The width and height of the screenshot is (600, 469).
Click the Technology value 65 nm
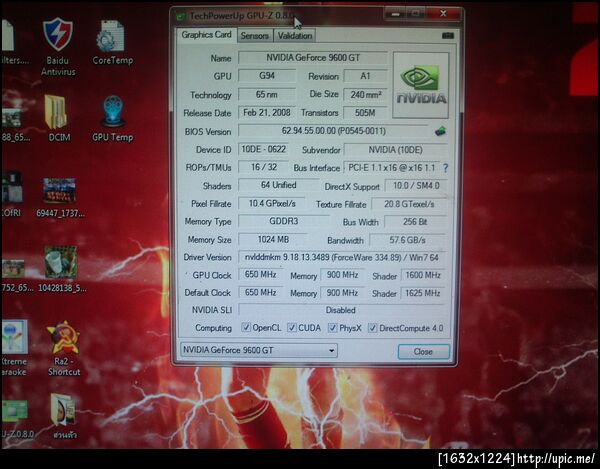tap(267, 94)
